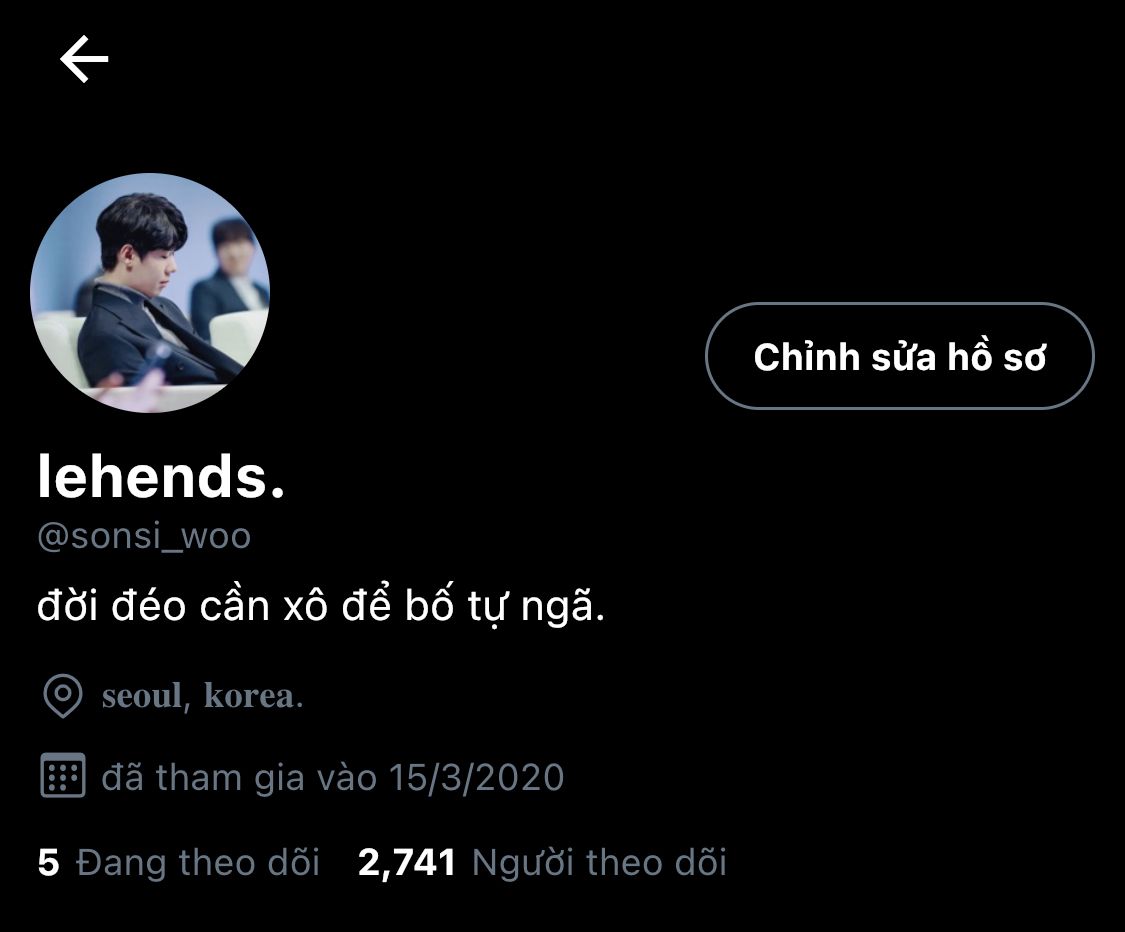Click the 15/3/2020 join date
1125x932 pixels.
click(476, 778)
